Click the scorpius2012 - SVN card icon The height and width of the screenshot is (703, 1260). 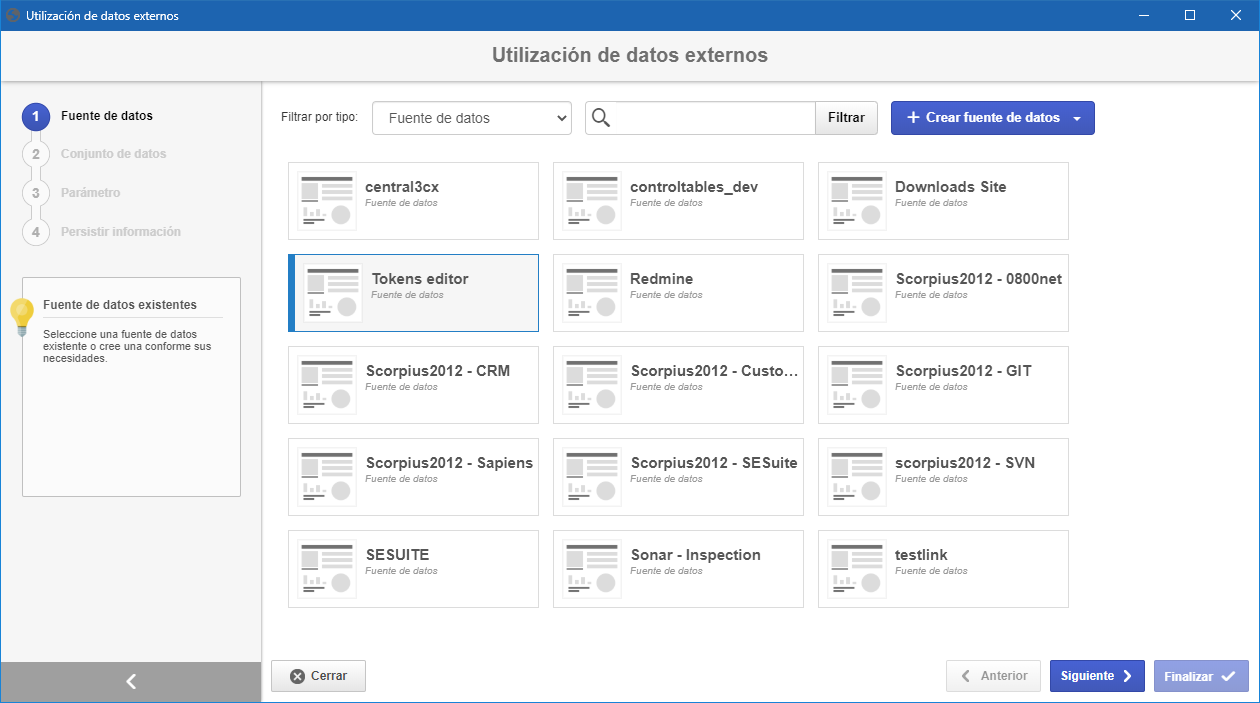tap(857, 477)
